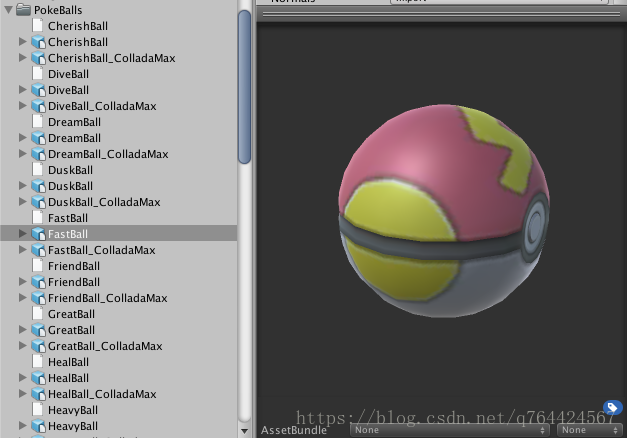Click the FriendBall model cube icon
Screen dimensions: 627x438
tap(38, 282)
